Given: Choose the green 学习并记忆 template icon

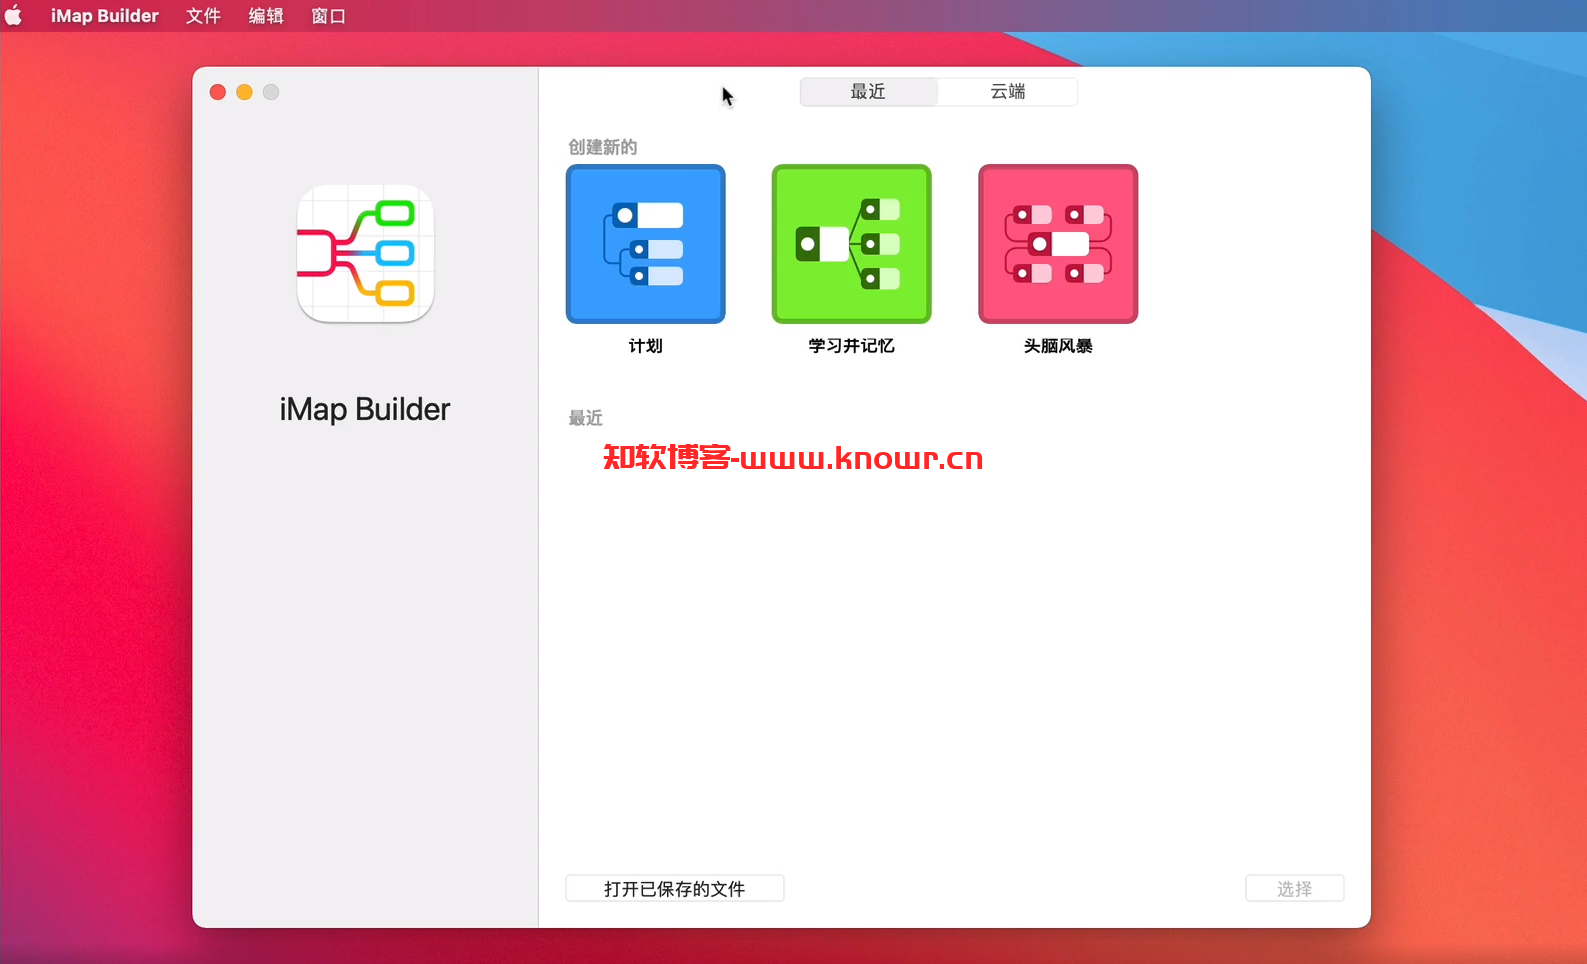Looking at the screenshot, I should click(852, 244).
